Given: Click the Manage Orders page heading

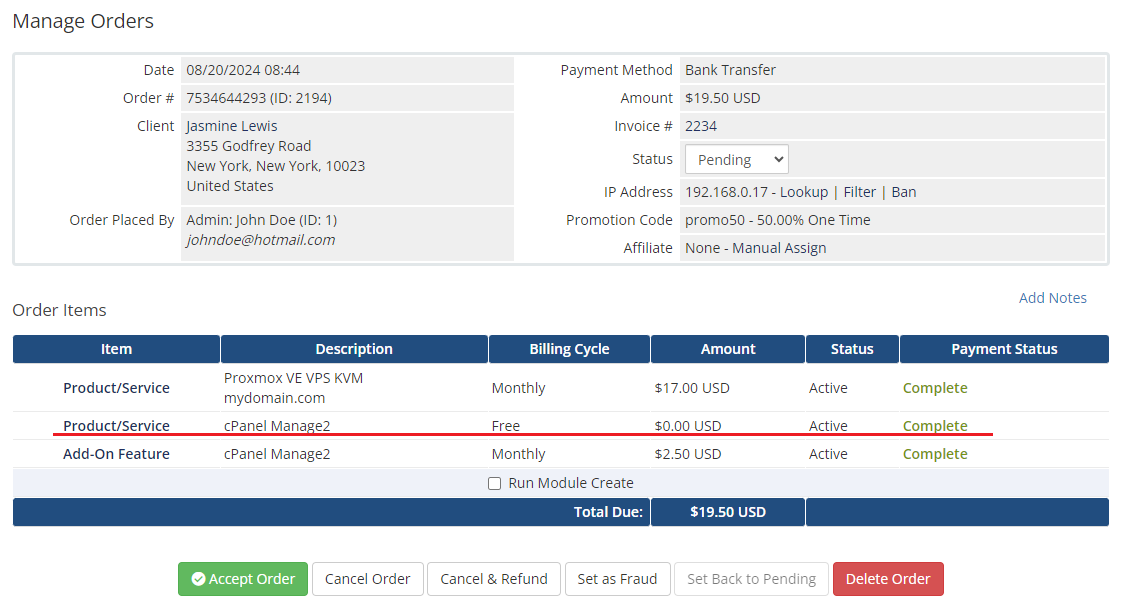Looking at the screenshot, I should pos(83,21).
